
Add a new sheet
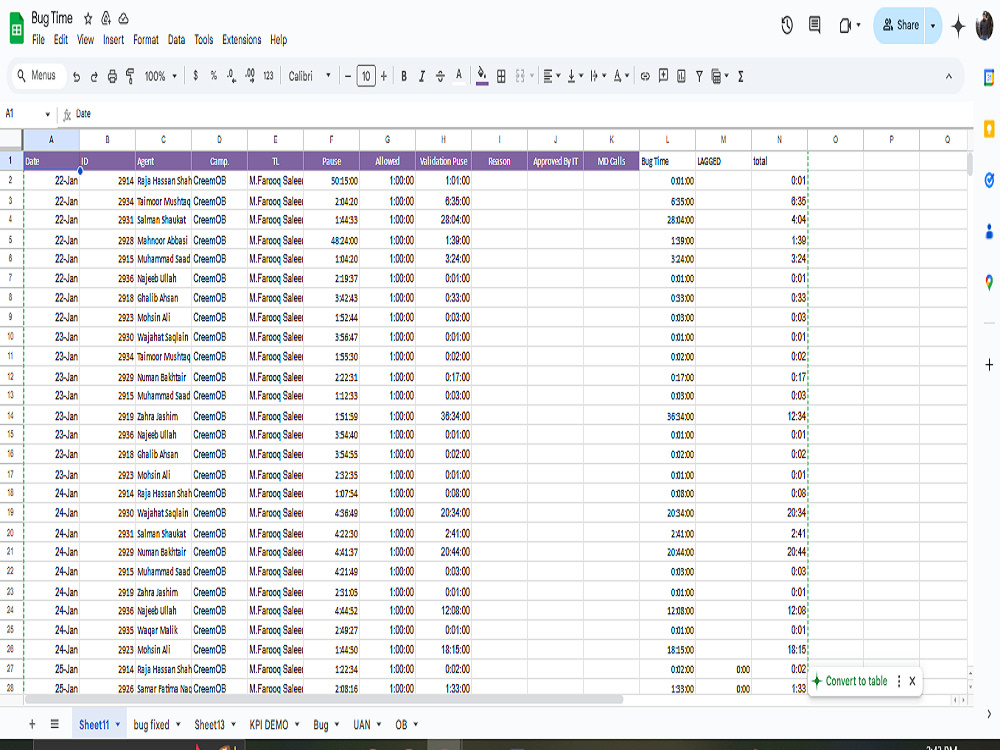[33, 724]
